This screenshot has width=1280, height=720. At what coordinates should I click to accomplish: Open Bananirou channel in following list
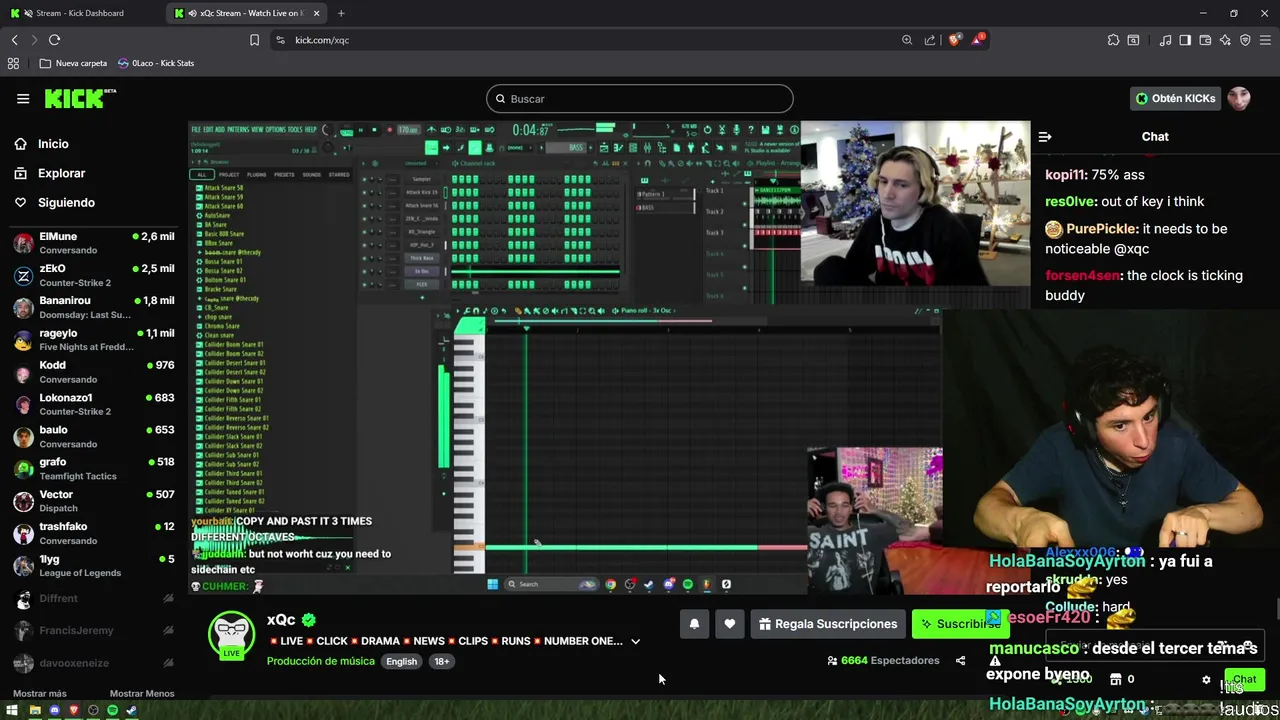coord(94,307)
